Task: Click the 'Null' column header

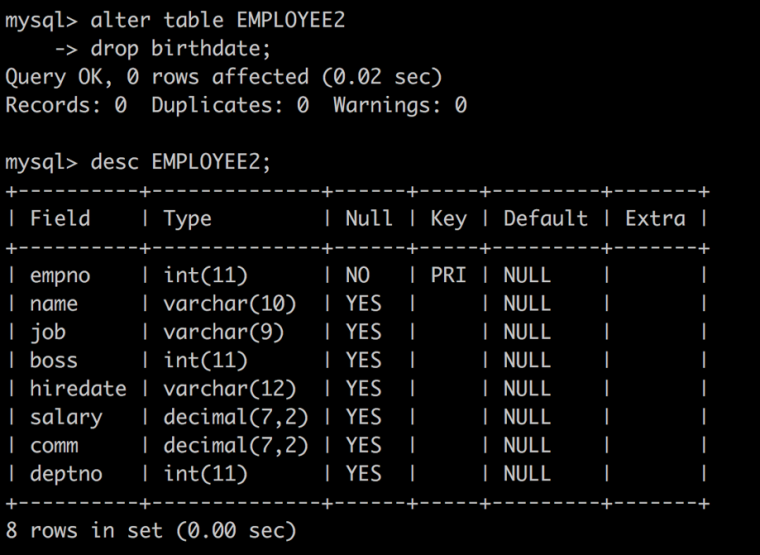Action: (x=369, y=219)
